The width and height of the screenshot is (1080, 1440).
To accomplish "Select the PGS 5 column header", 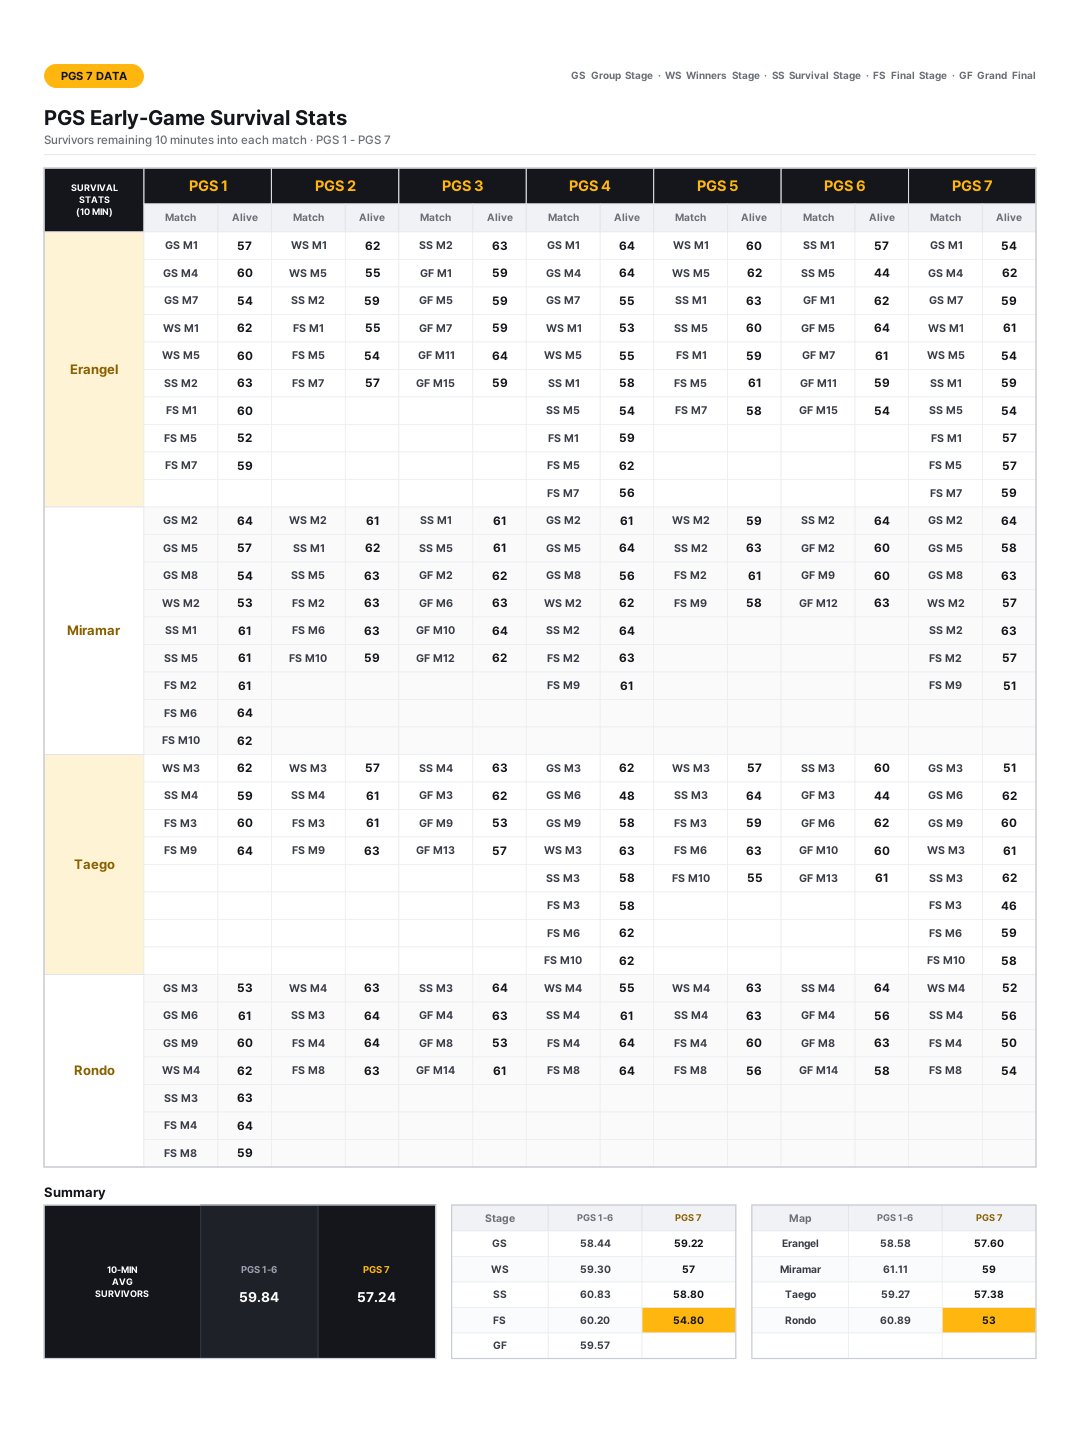I will (717, 186).
